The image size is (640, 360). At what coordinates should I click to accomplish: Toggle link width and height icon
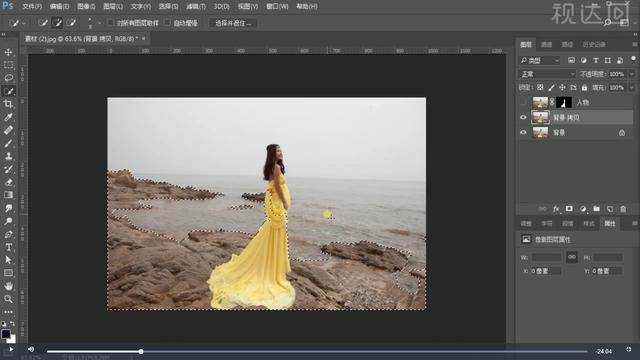coord(572,257)
